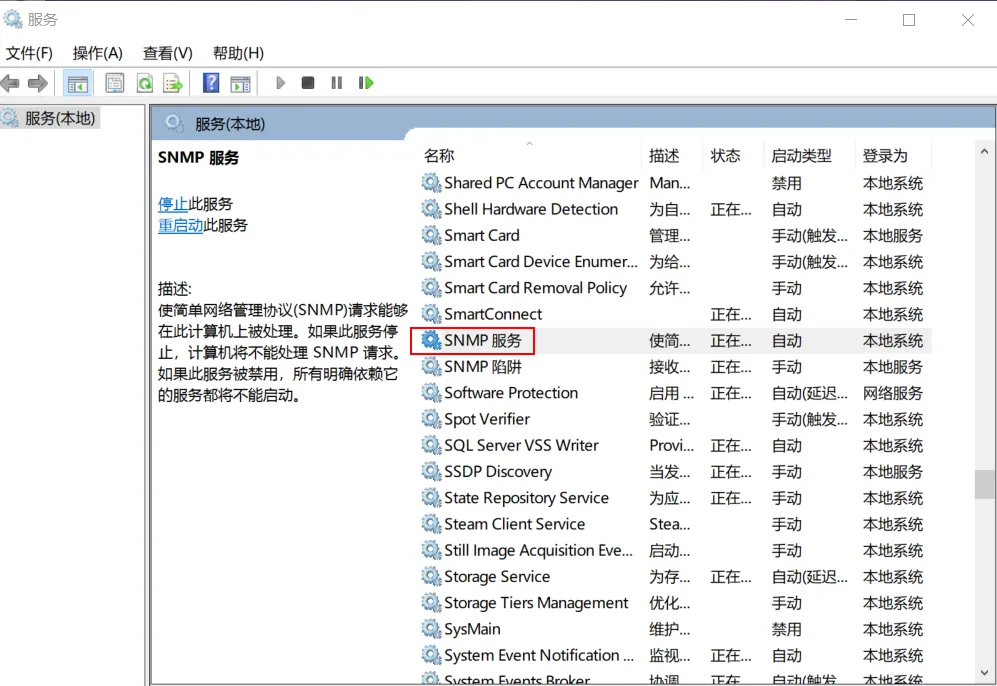997x686 pixels.
Task: Click the 停止 link to stop the service
Action: [x=173, y=204]
